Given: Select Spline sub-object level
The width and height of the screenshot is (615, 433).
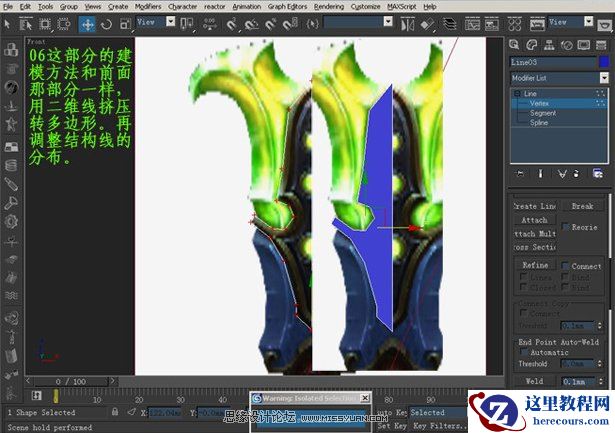Looking at the screenshot, I should [x=539, y=122].
